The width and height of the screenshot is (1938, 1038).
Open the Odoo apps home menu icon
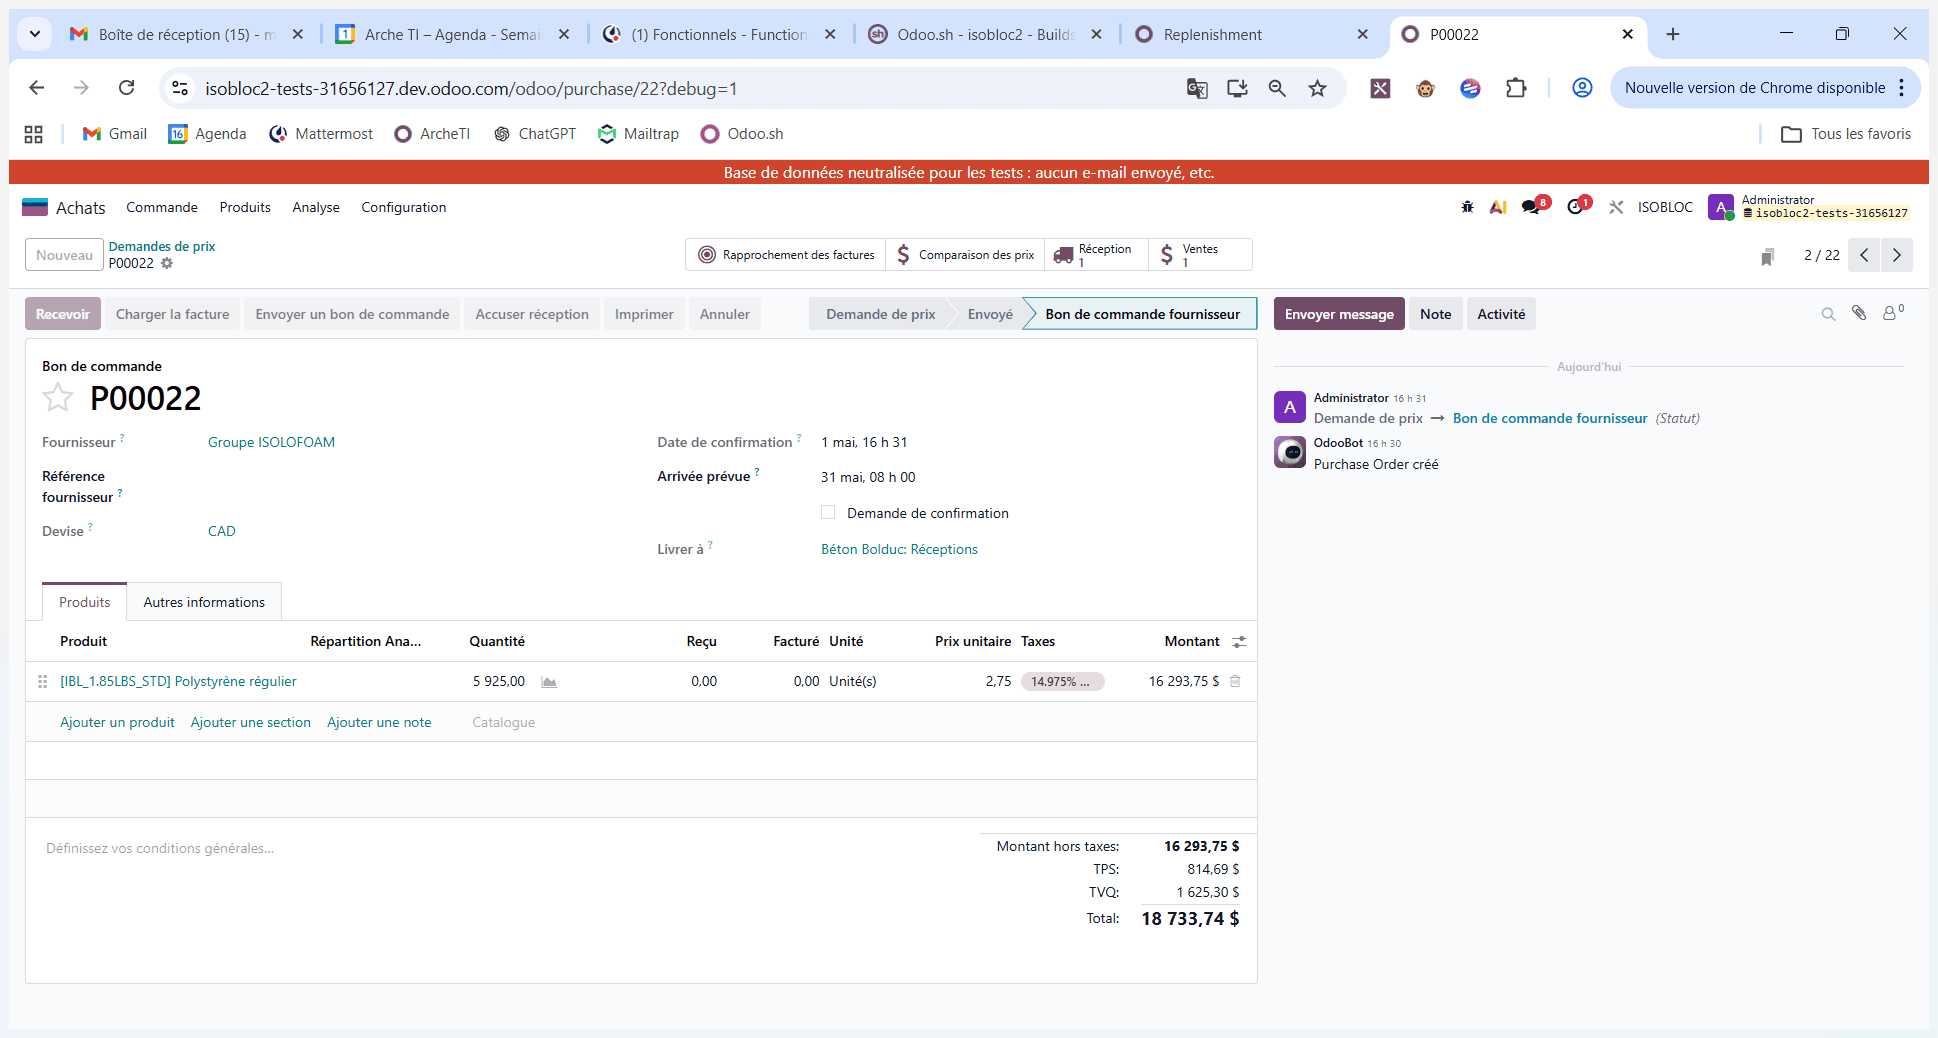(35, 207)
